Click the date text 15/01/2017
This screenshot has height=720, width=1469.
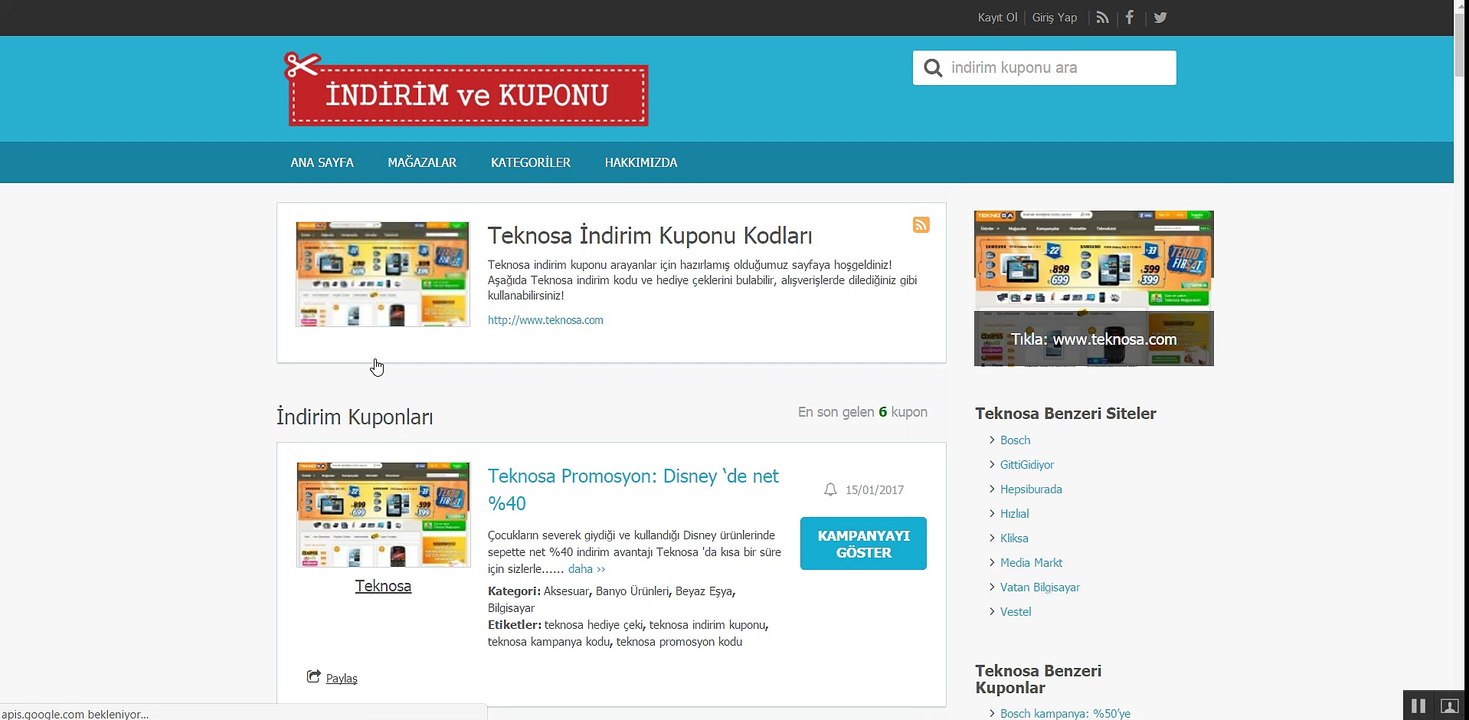[x=874, y=490]
